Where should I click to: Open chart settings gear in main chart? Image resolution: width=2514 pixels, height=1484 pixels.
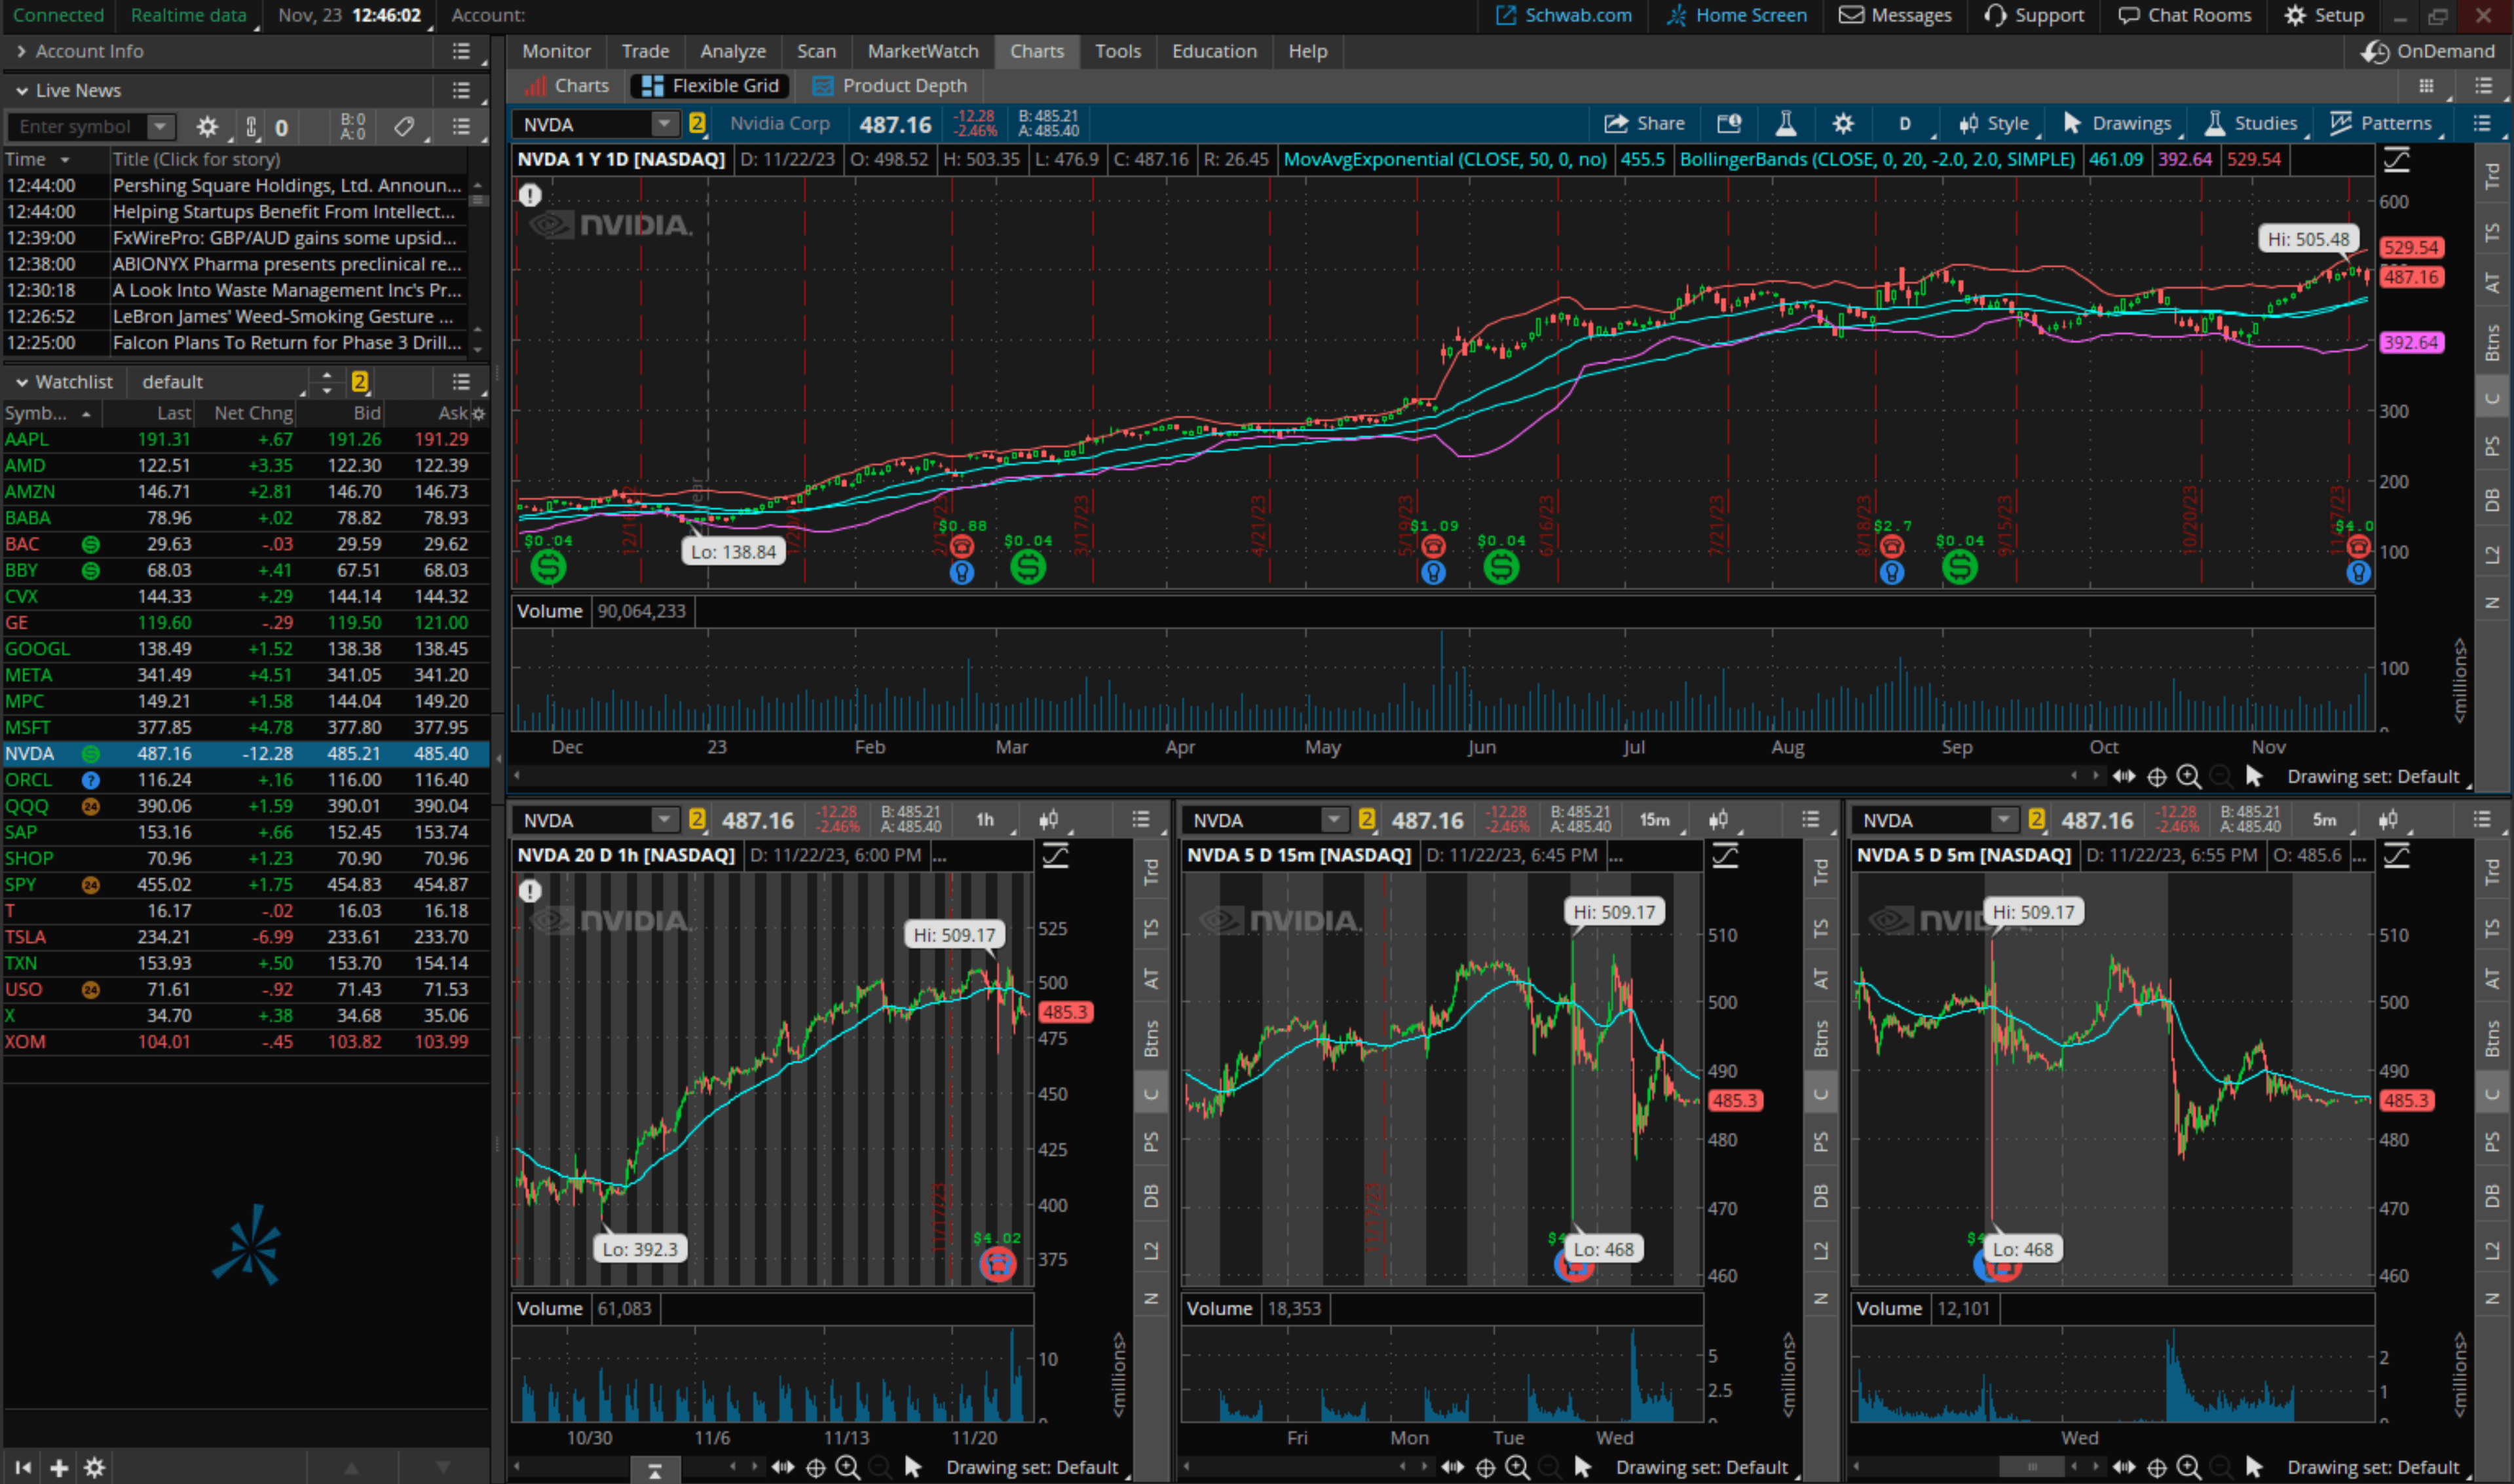click(1842, 123)
